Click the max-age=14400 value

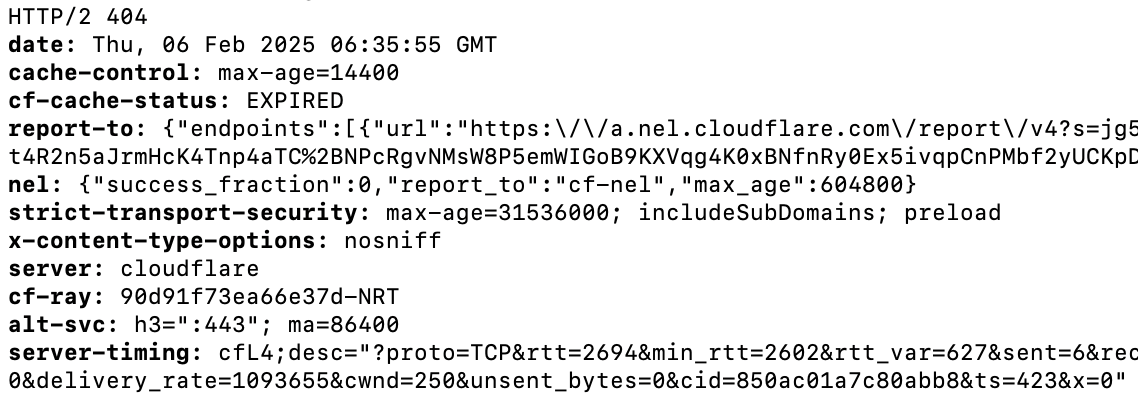308,73
